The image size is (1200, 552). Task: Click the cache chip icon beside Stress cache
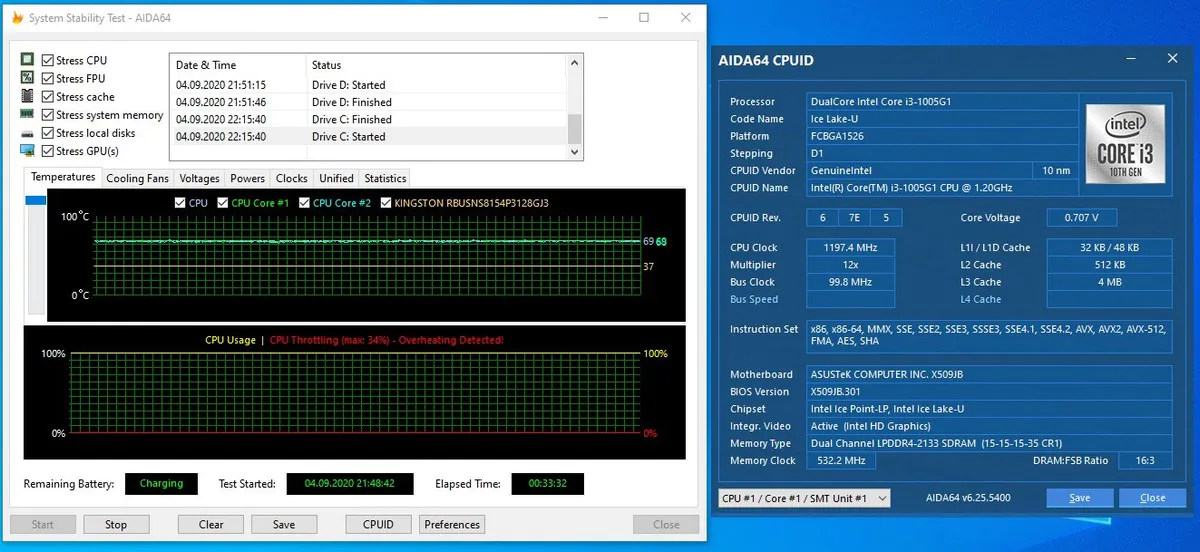(x=28, y=97)
